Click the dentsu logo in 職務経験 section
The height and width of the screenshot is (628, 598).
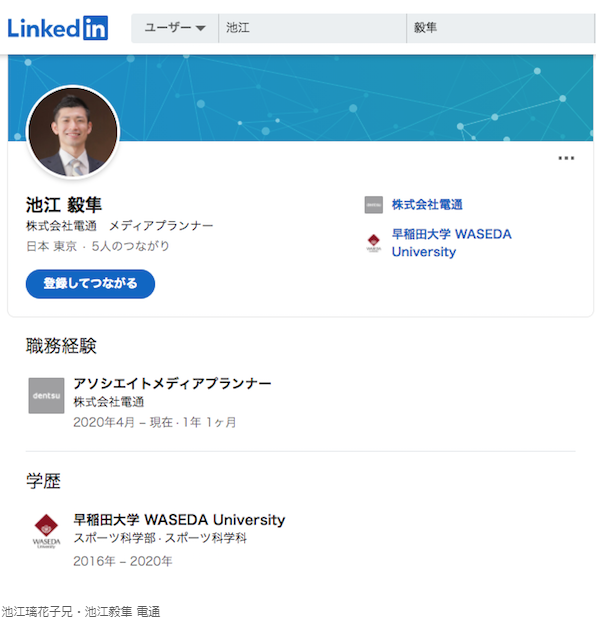[x=46, y=395]
